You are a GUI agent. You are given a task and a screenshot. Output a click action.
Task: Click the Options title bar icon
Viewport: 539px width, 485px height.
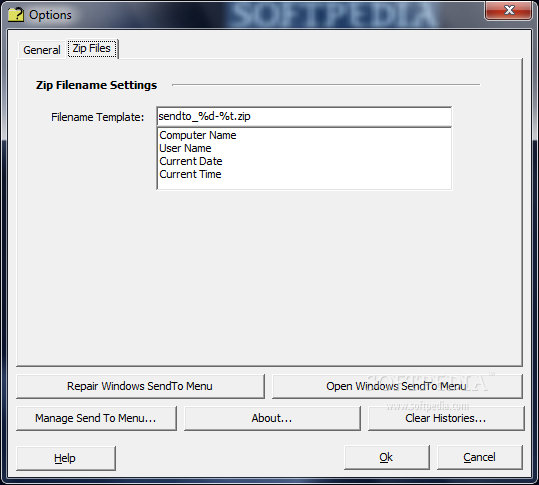pos(15,14)
